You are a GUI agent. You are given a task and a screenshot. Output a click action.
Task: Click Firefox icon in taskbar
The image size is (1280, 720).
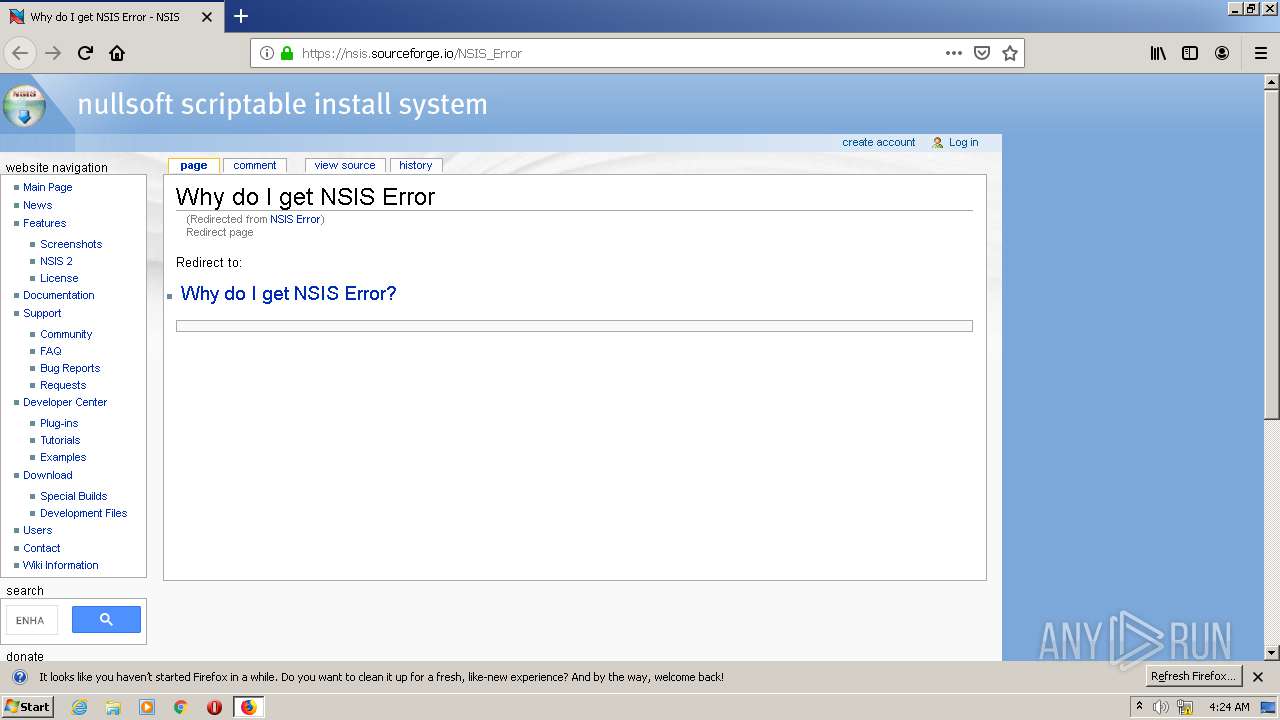pos(248,707)
